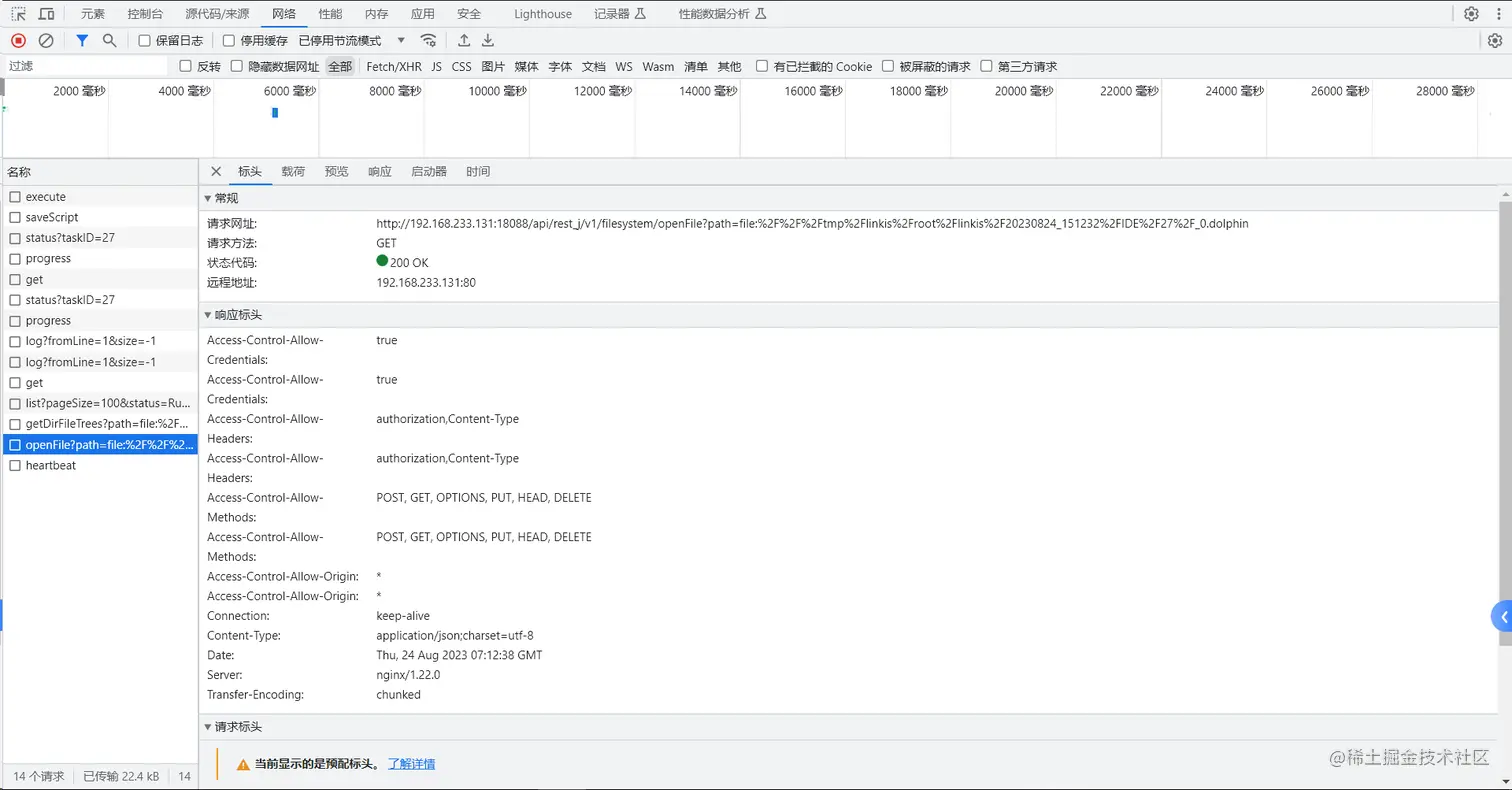This screenshot has width=1512, height=790.
Task: Select the saveScript request row
Action: coord(99,217)
